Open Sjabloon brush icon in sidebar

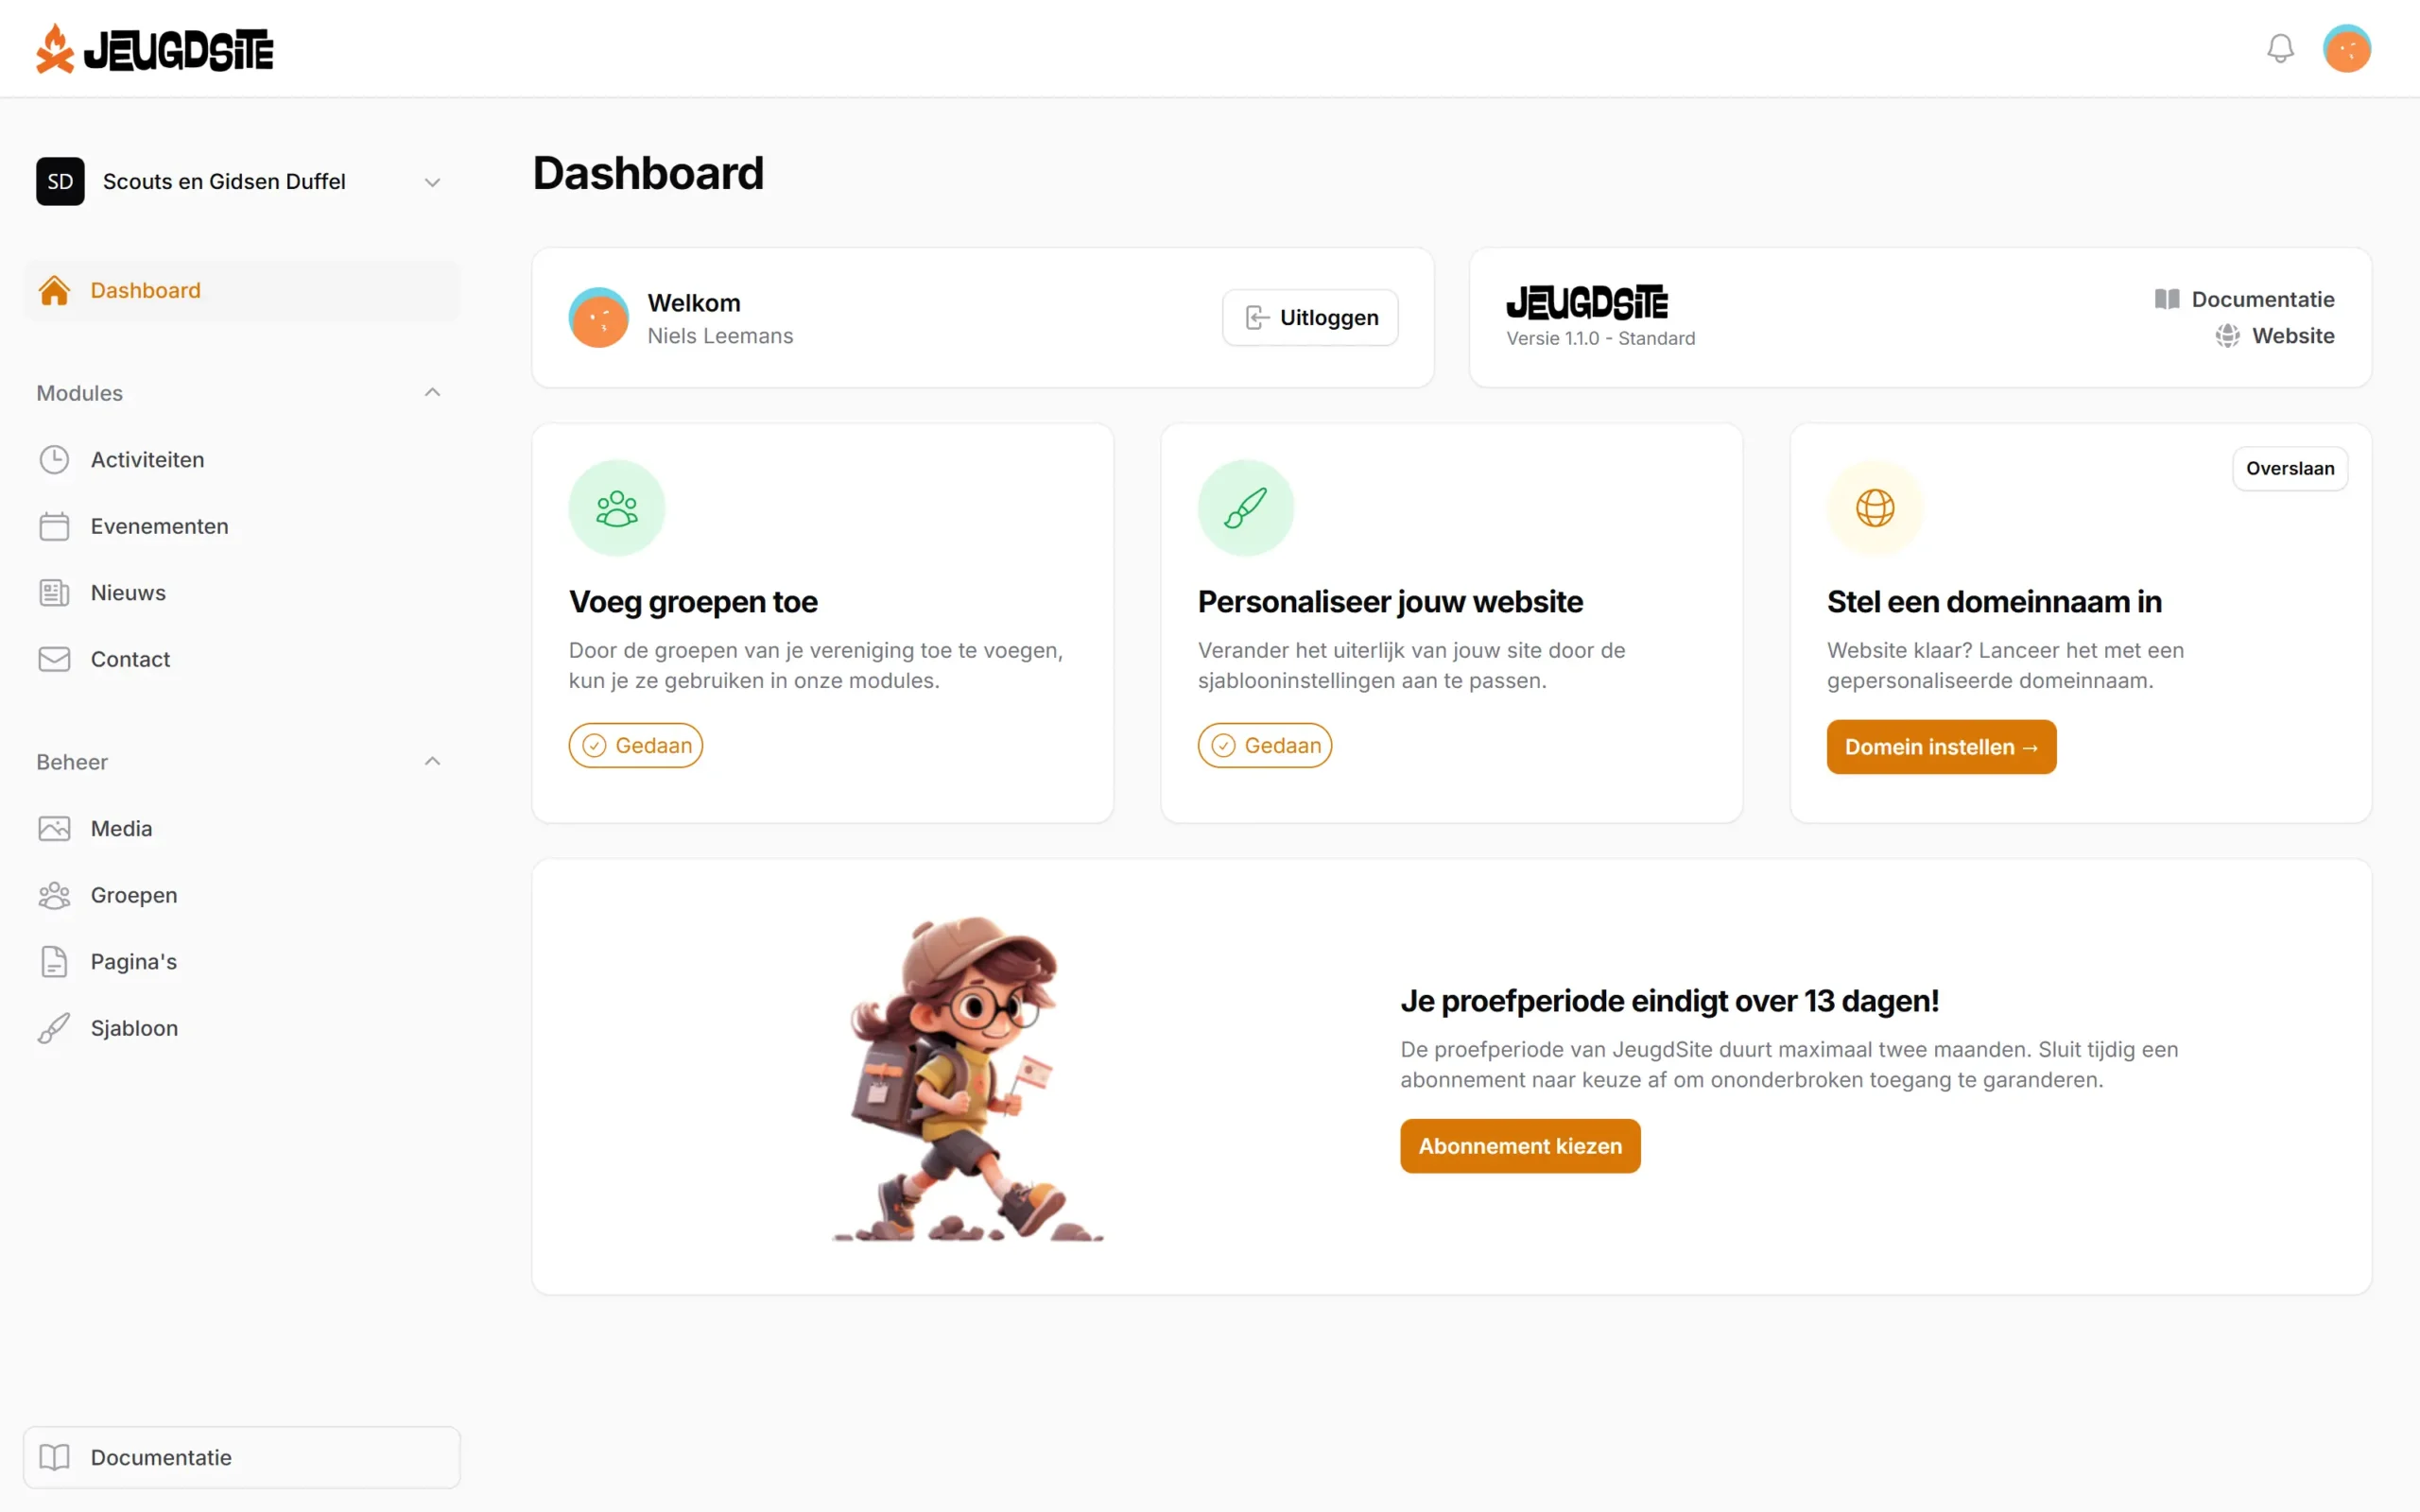54,1028
